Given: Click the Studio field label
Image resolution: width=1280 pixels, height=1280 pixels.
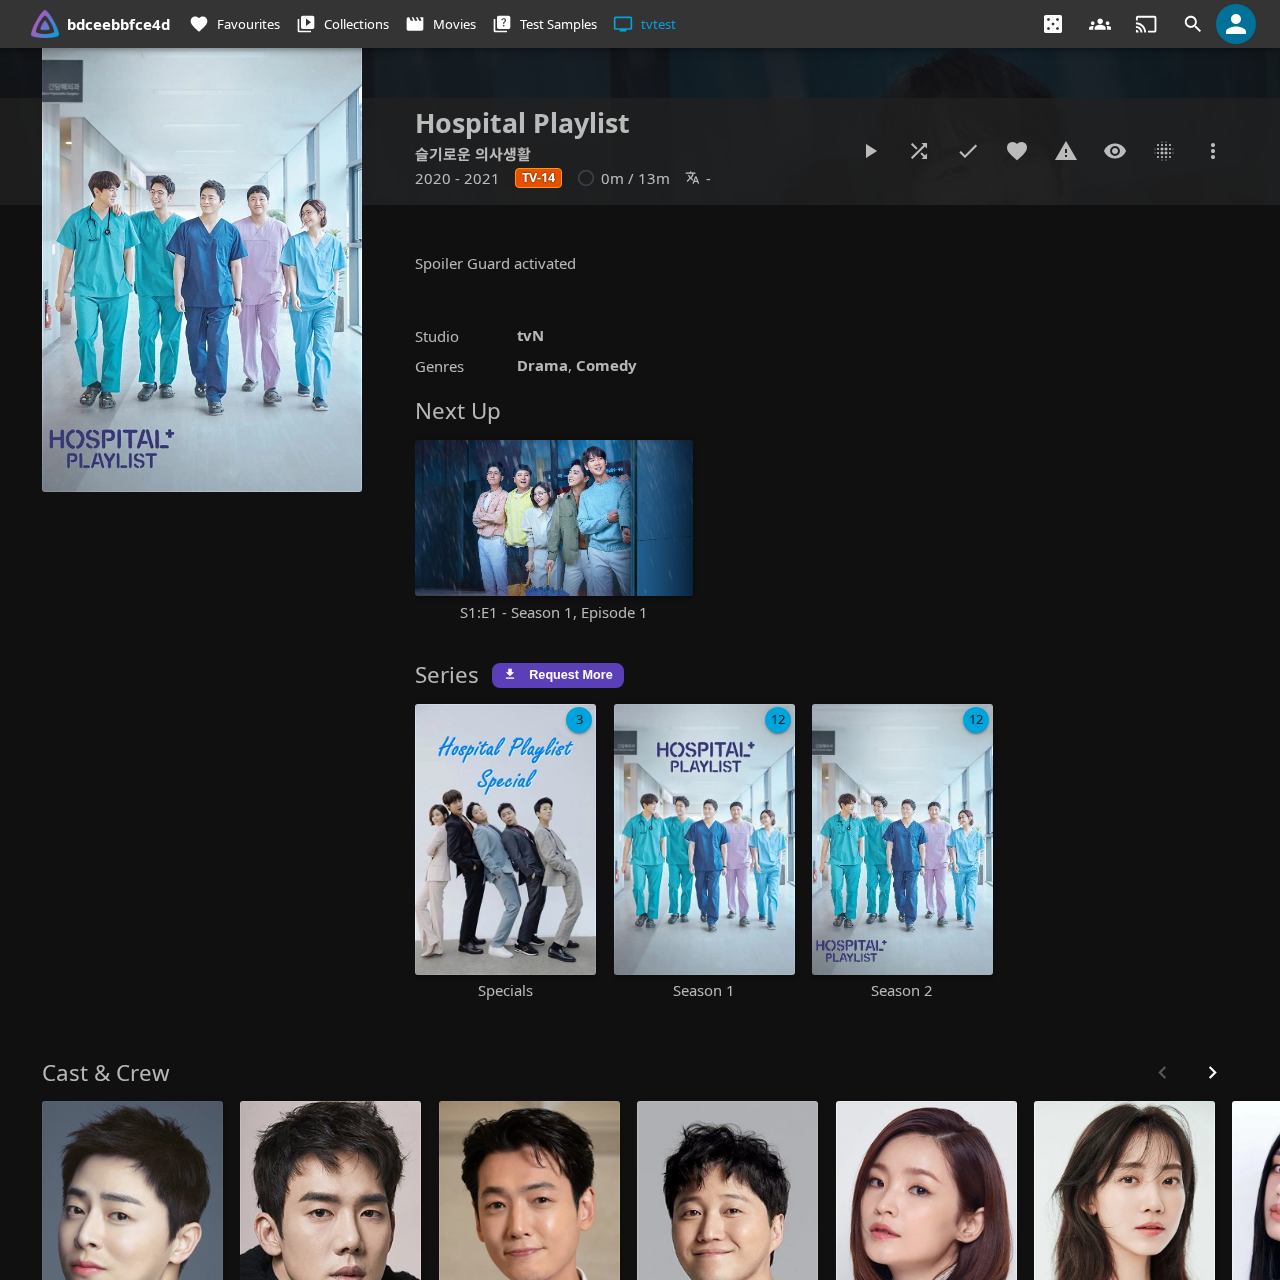Looking at the screenshot, I should [x=437, y=337].
